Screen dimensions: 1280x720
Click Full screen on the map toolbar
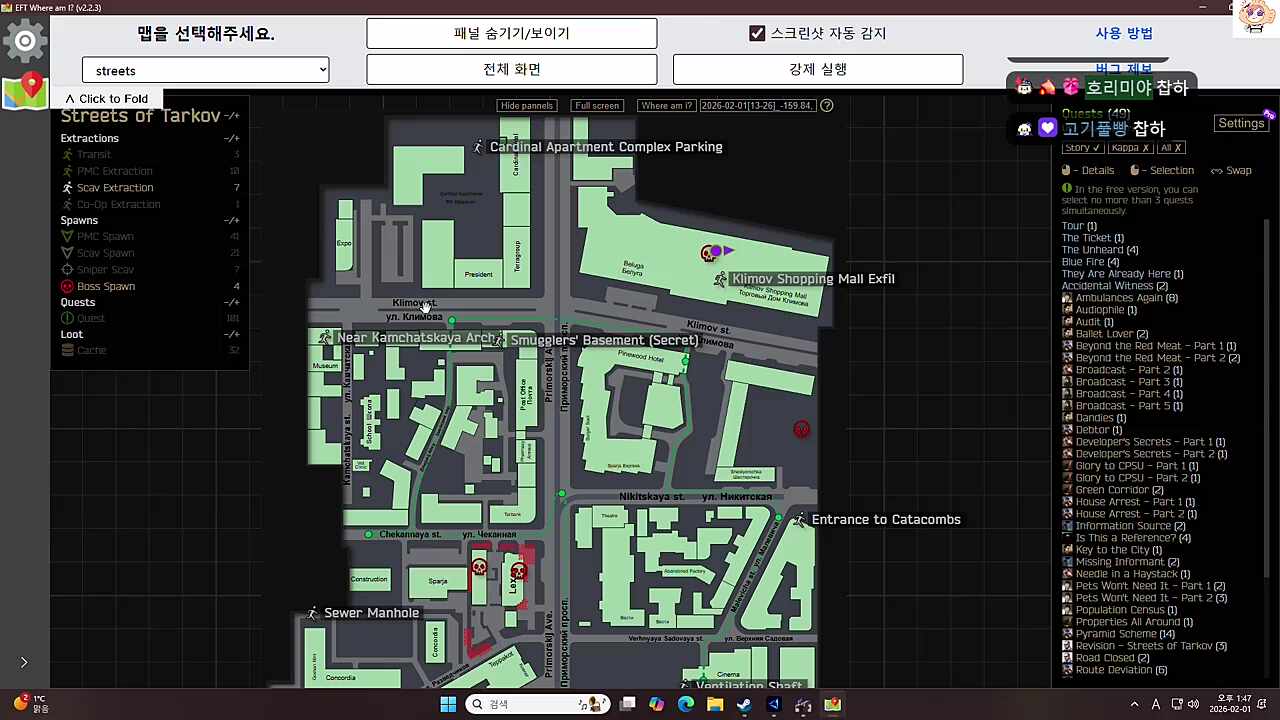(597, 106)
